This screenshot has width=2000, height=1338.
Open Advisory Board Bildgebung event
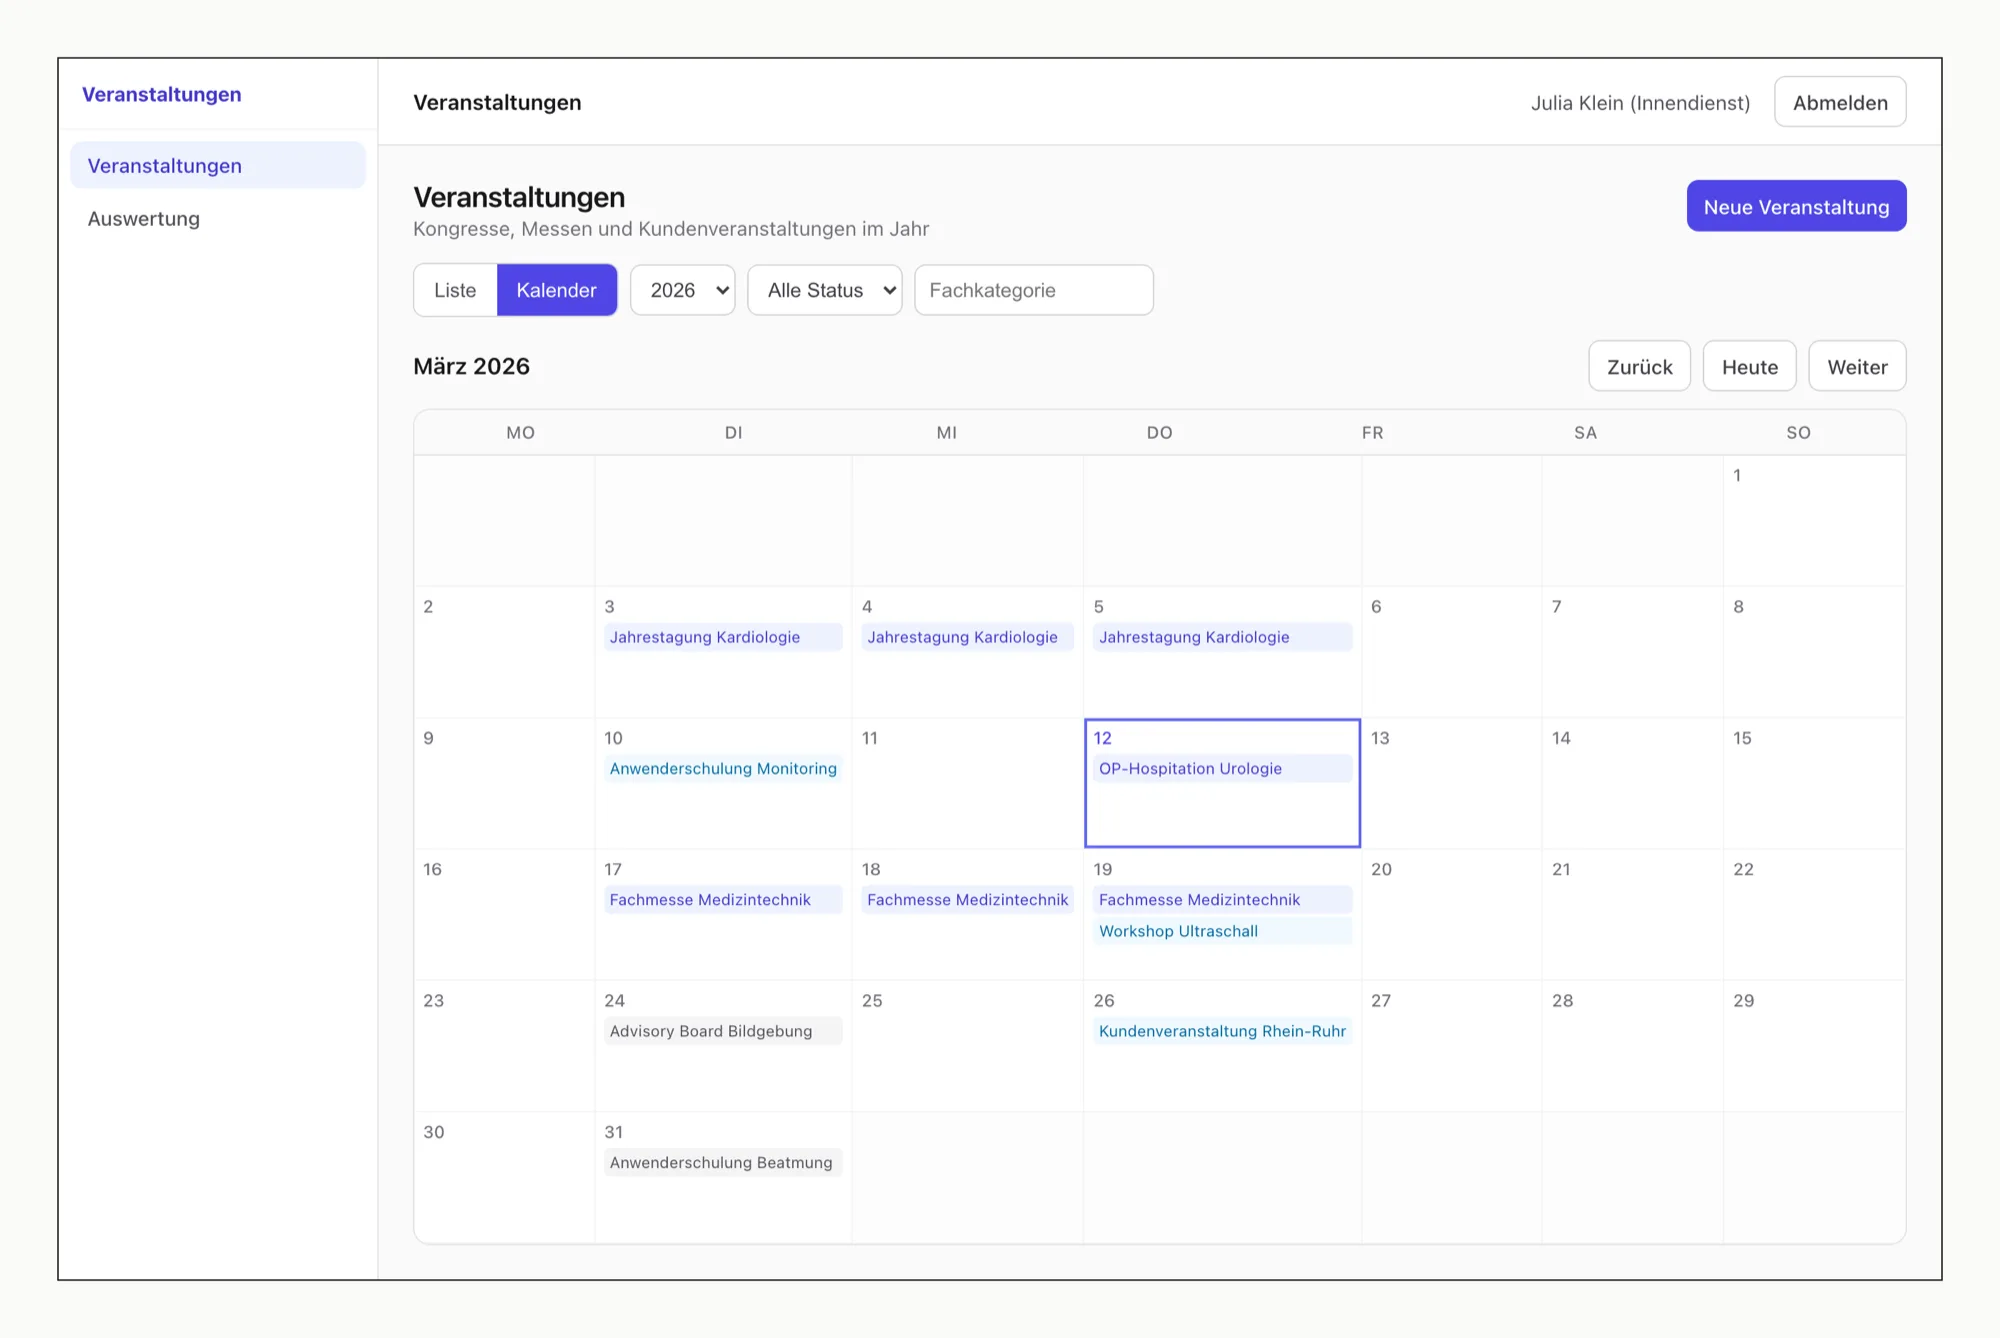point(723,1031)
